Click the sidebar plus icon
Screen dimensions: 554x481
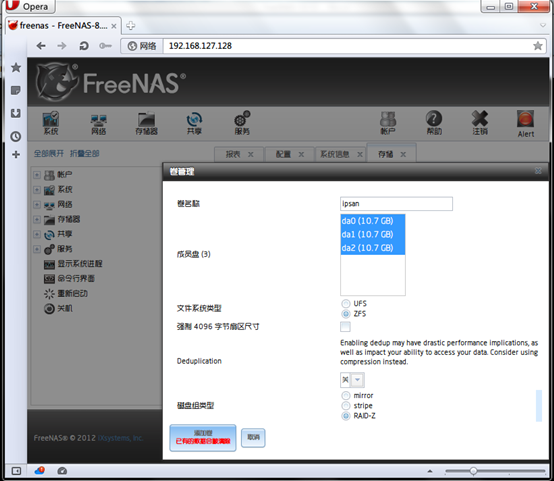16,154
